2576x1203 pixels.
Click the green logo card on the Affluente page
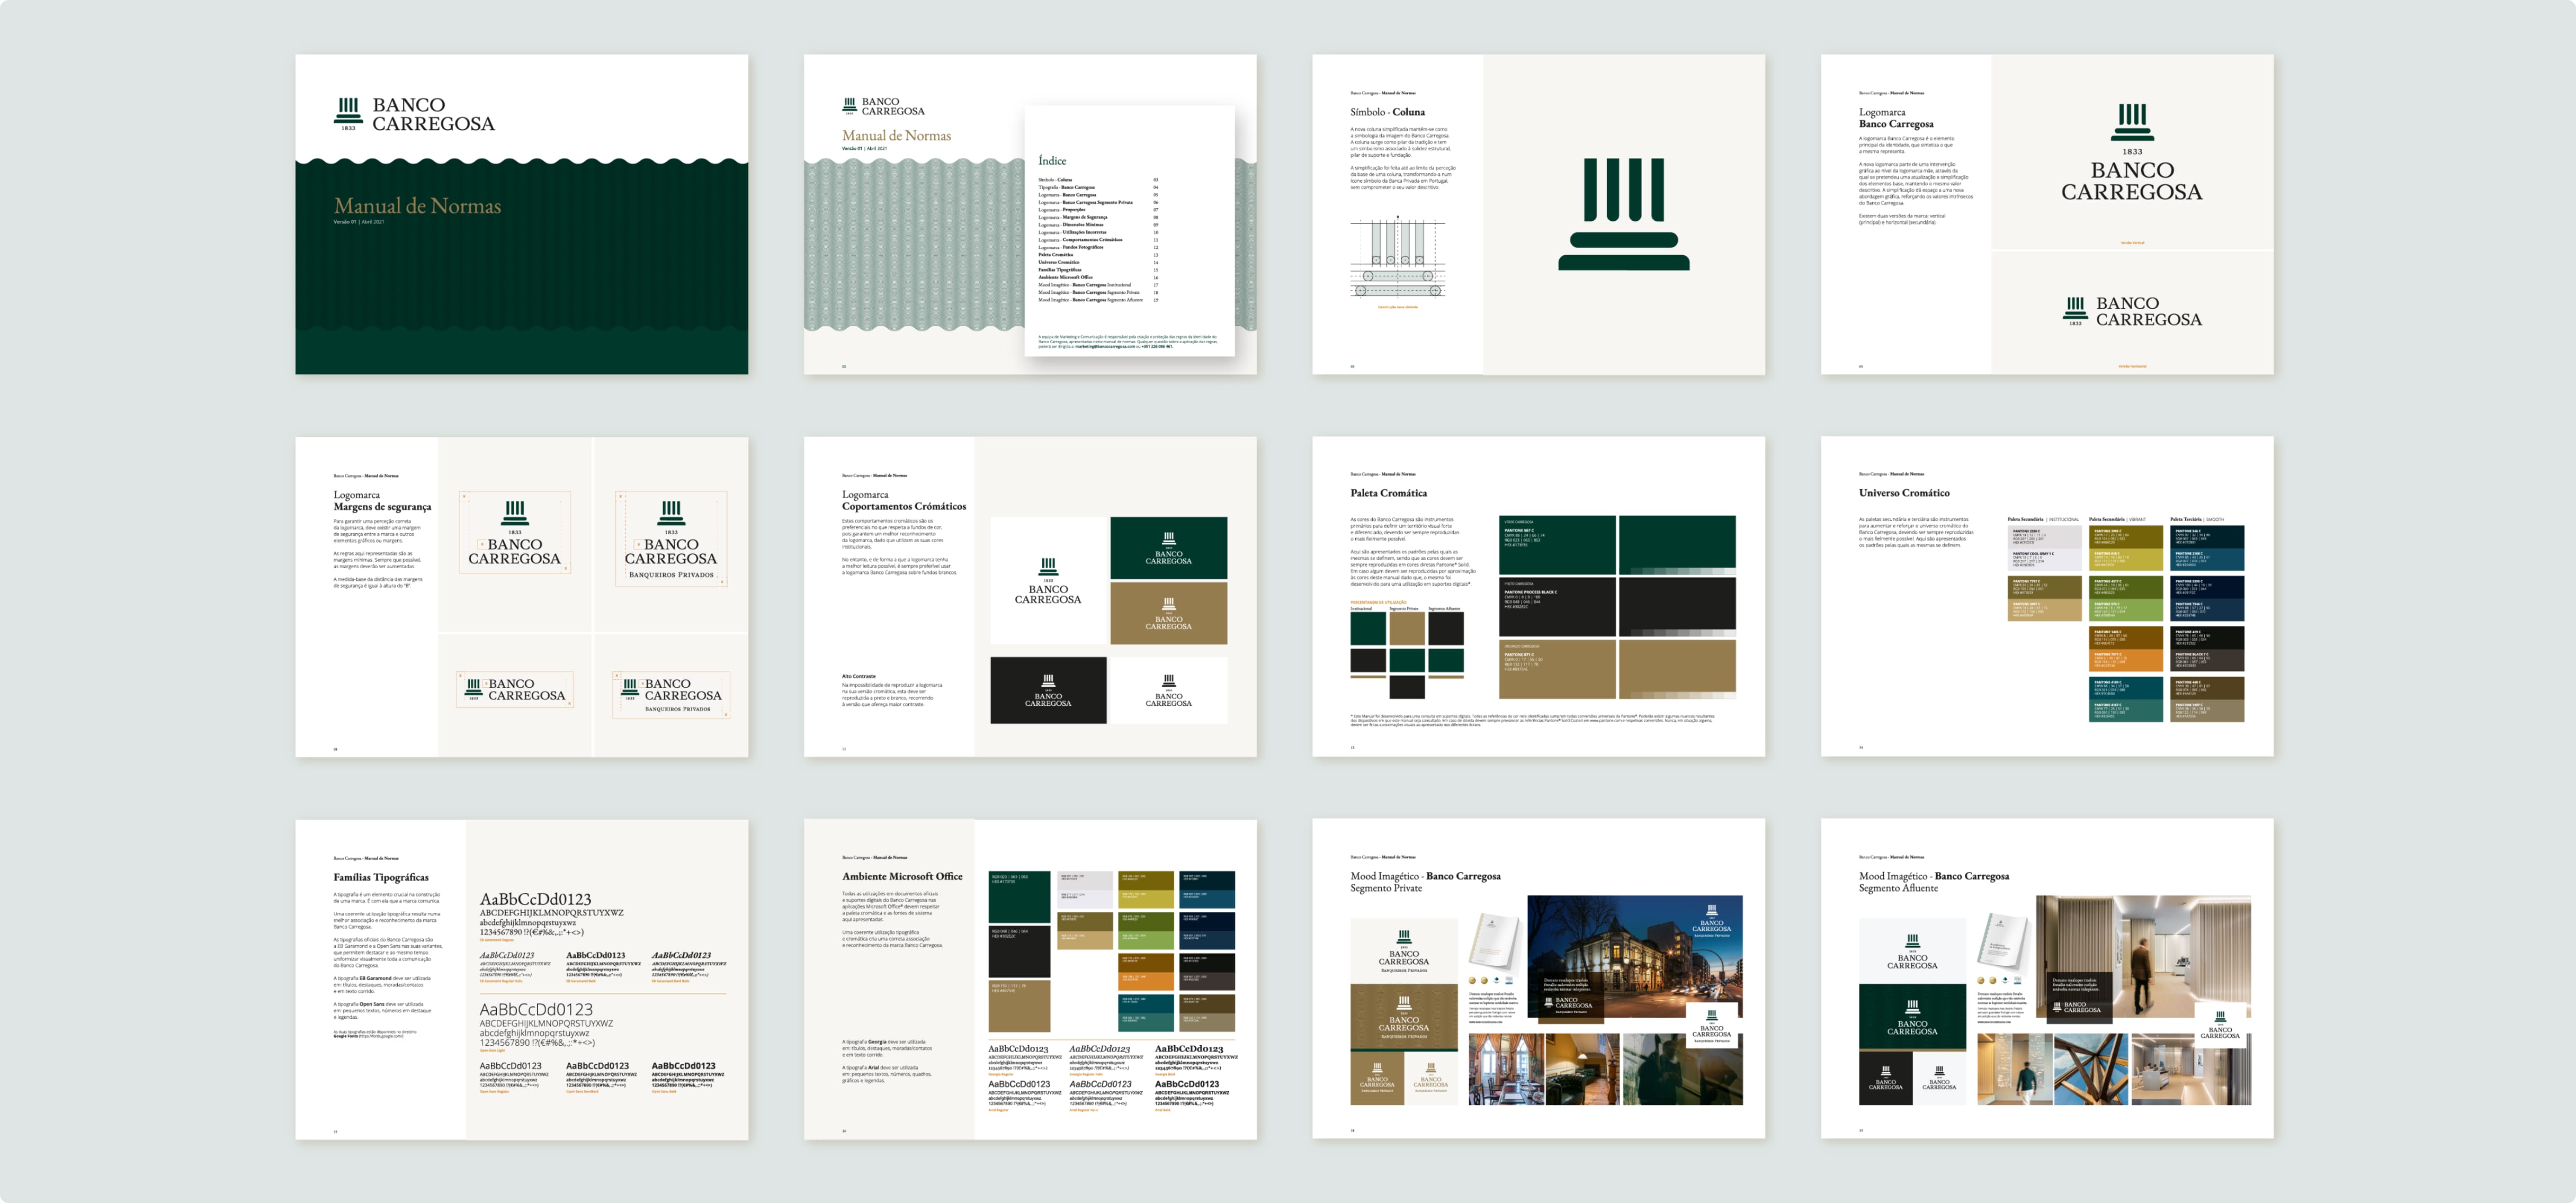coord(1912,1017)
